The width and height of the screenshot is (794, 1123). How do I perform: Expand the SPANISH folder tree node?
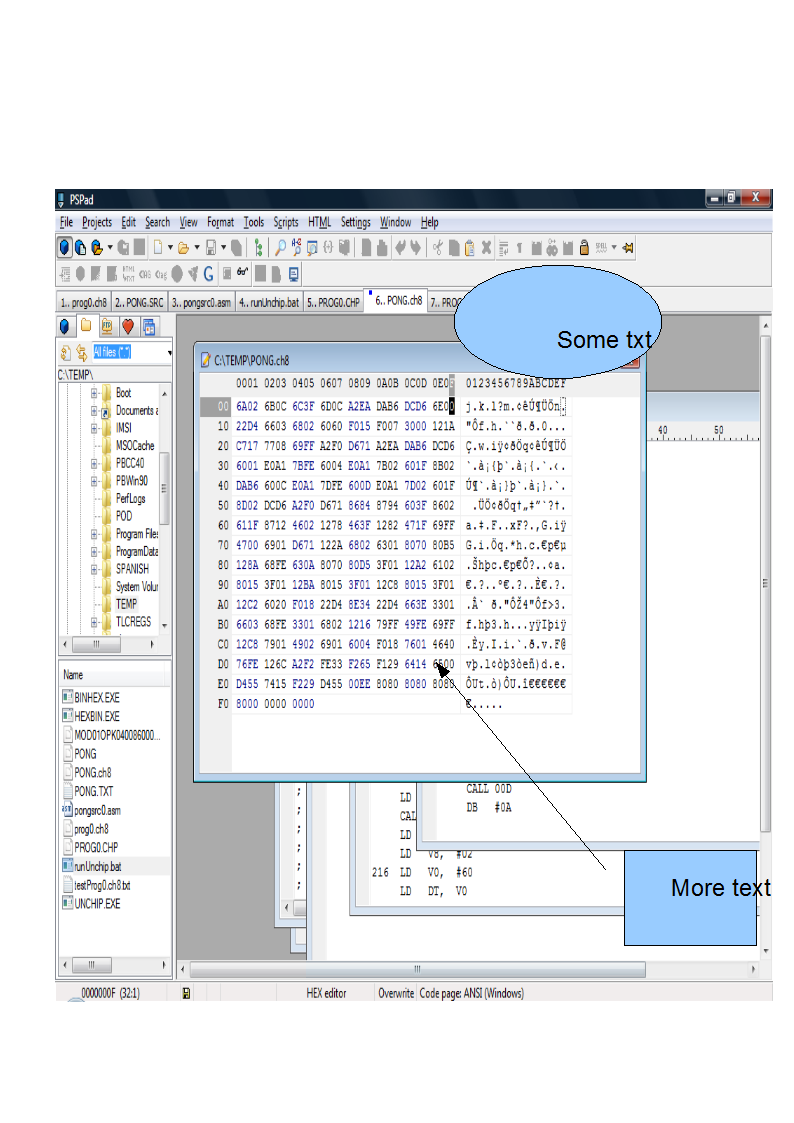(94, 569)
